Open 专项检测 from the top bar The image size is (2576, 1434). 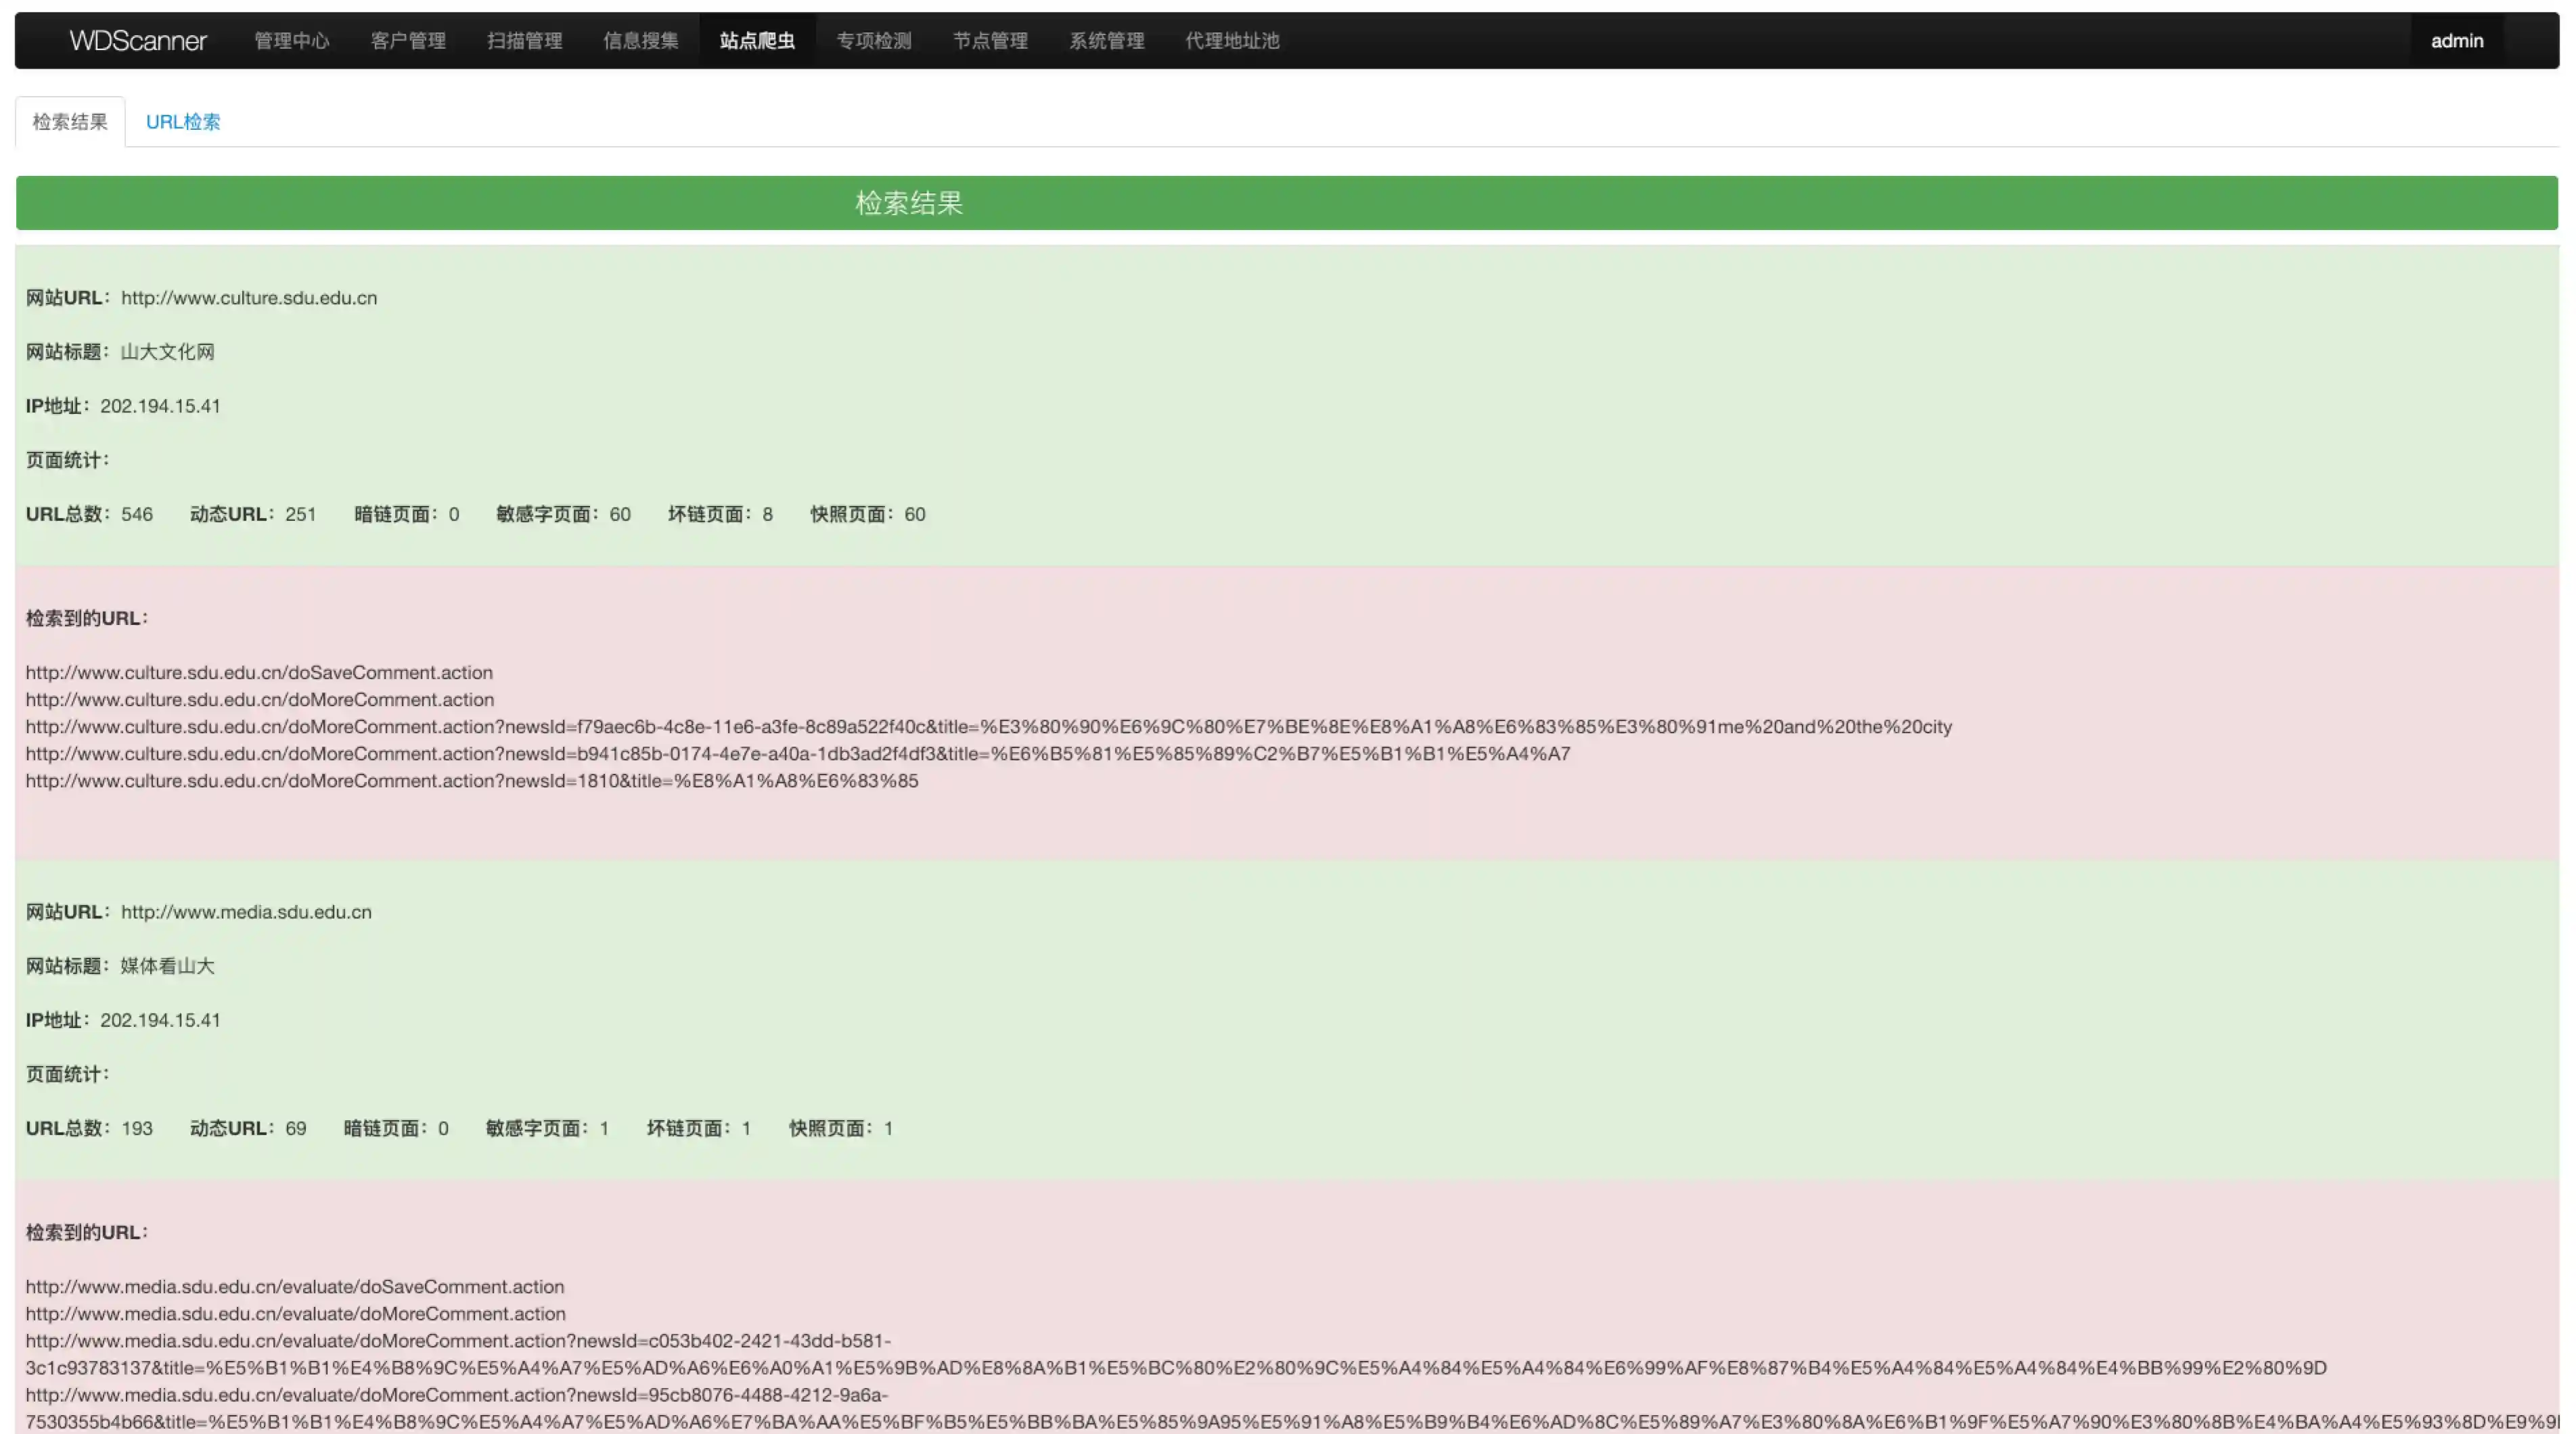click(x=873, y=41)
